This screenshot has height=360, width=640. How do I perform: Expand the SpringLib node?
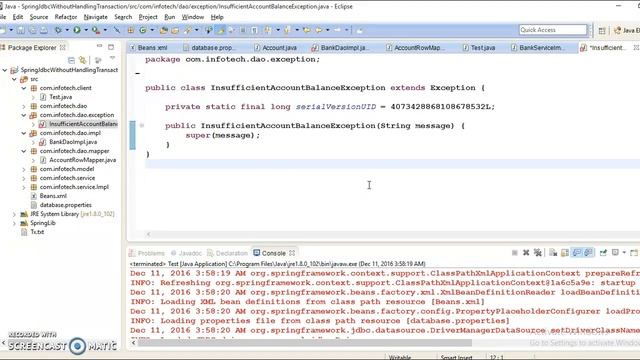click(14, 223)
